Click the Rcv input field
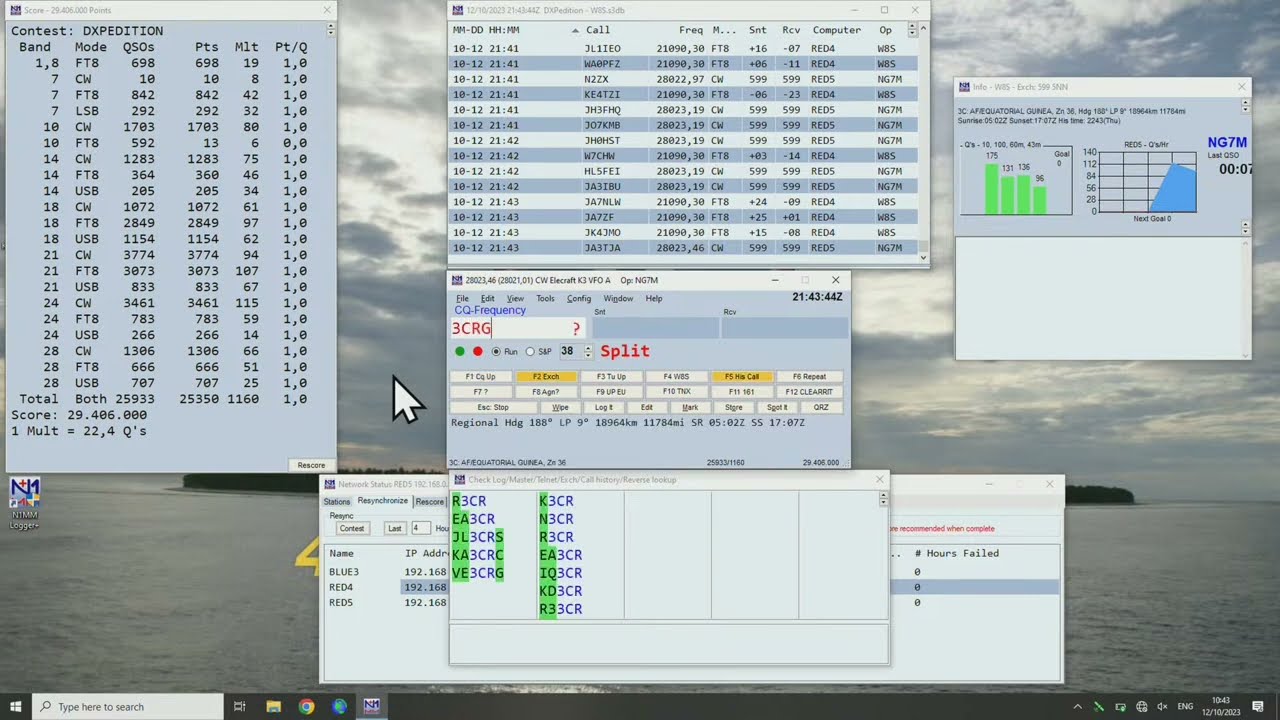The image size is (1280, 720). click(x=784, y=328)
